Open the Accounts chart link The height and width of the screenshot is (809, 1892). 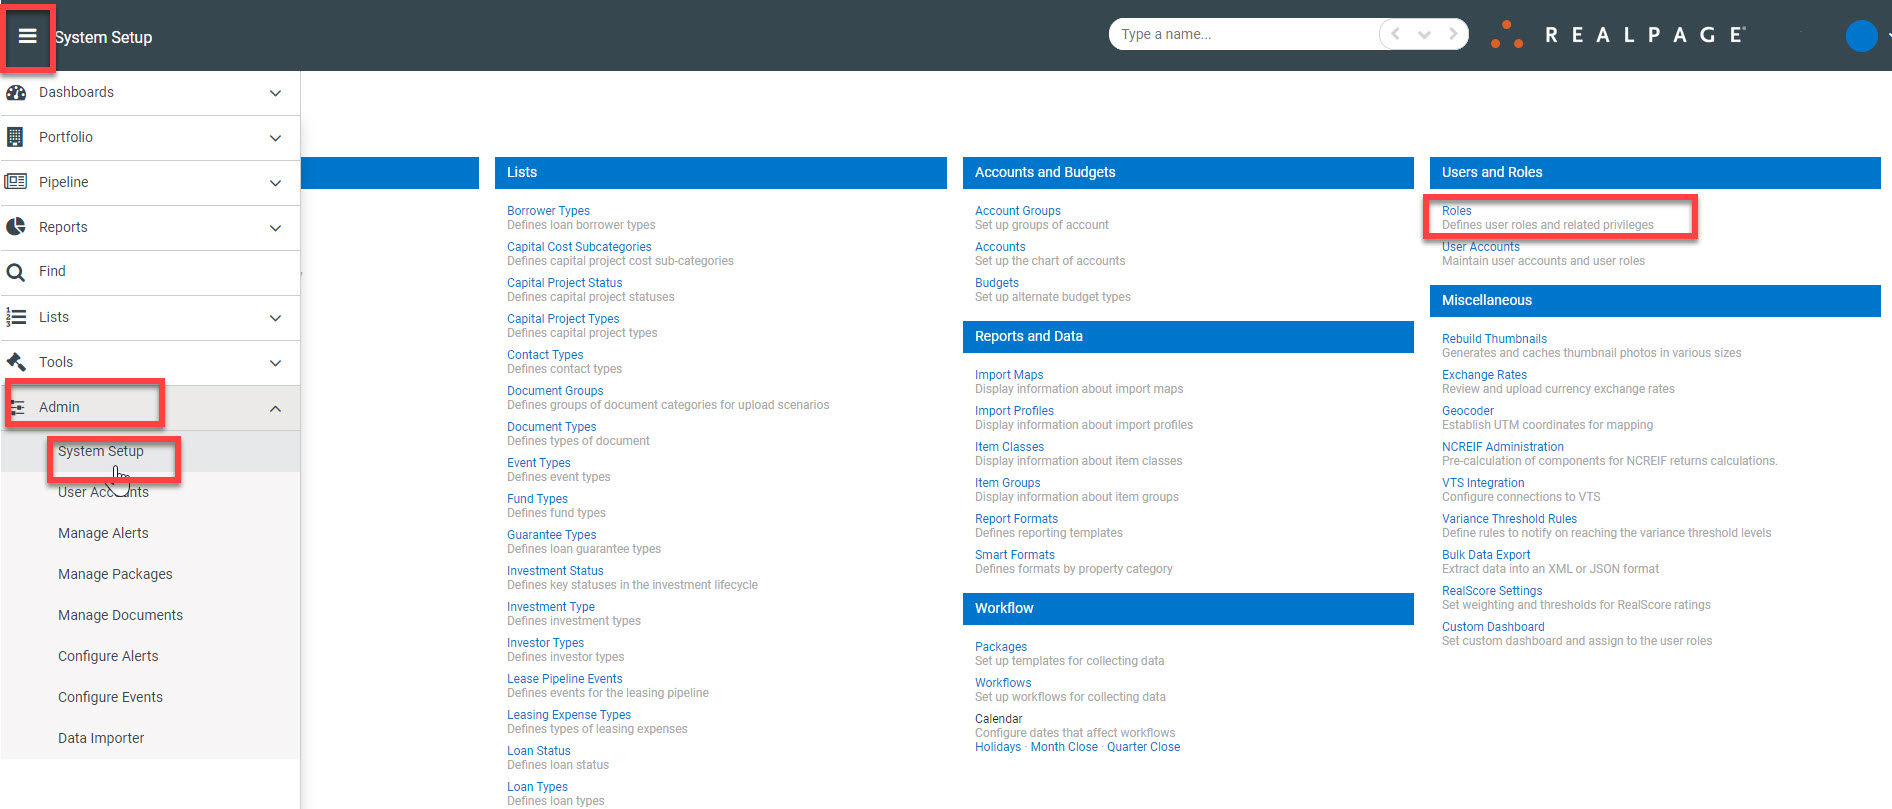1000,247
